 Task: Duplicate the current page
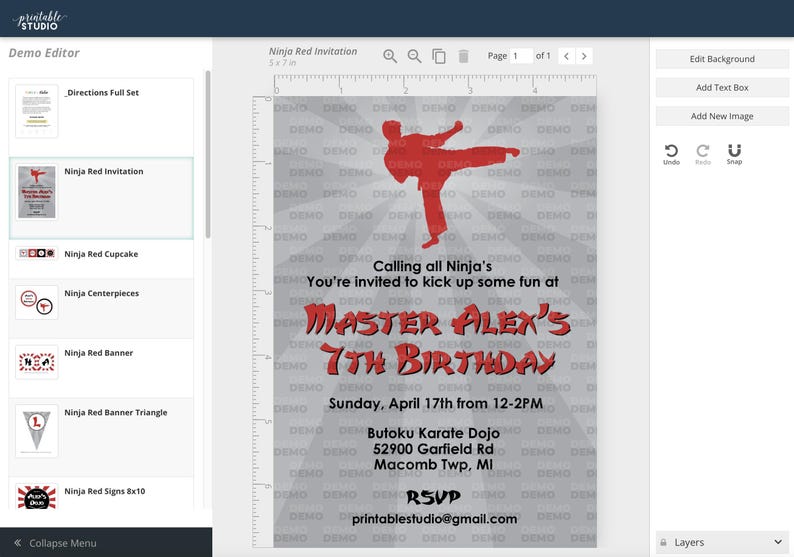[439, 56]
